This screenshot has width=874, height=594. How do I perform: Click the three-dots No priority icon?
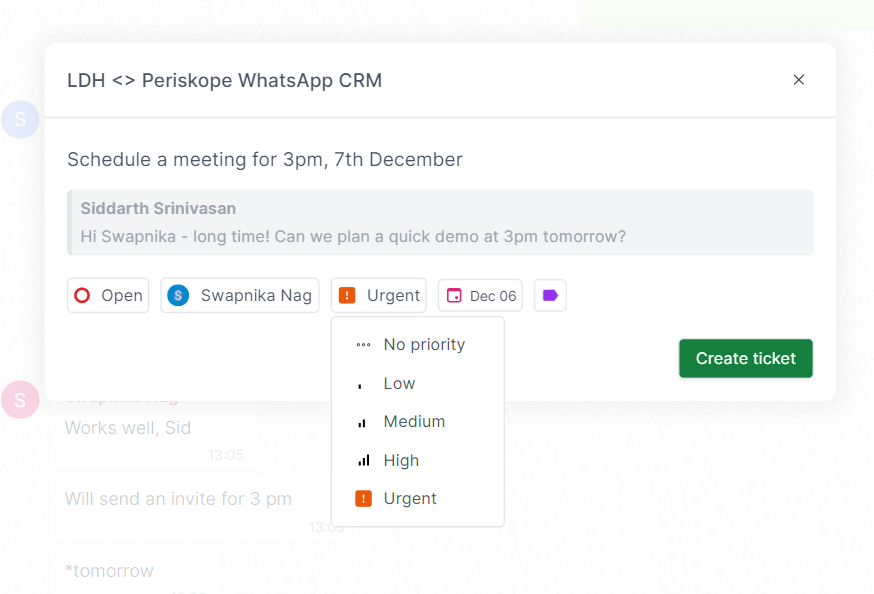pos(363,345)
